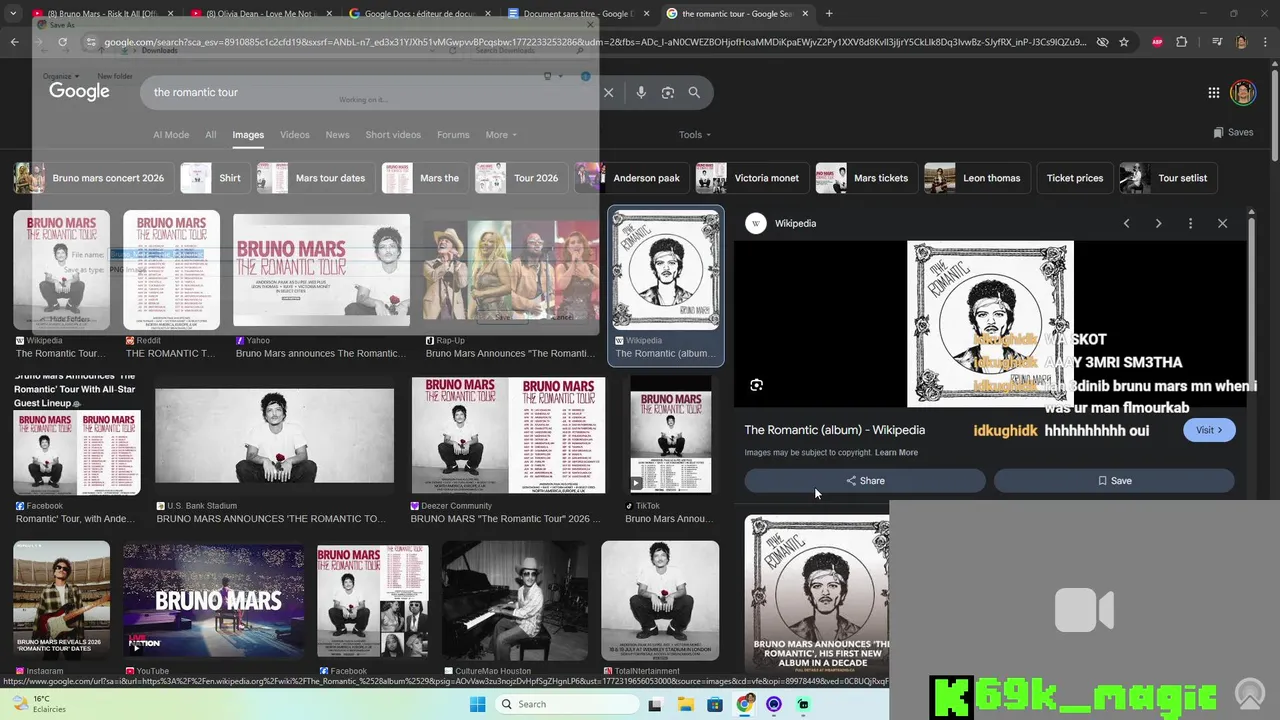Open the Saves collection
1280x720 pixels.
(x=1233, y=132)
